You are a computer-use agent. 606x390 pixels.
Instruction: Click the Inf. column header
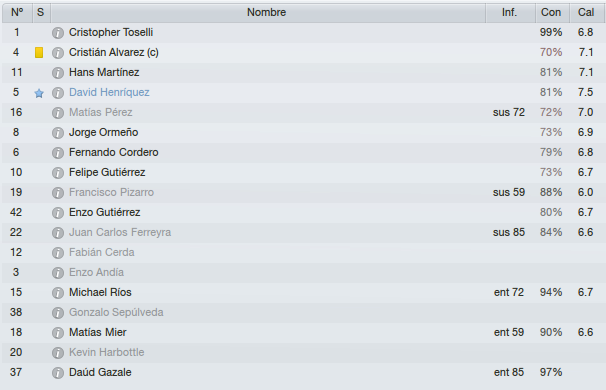pos(510,13)
